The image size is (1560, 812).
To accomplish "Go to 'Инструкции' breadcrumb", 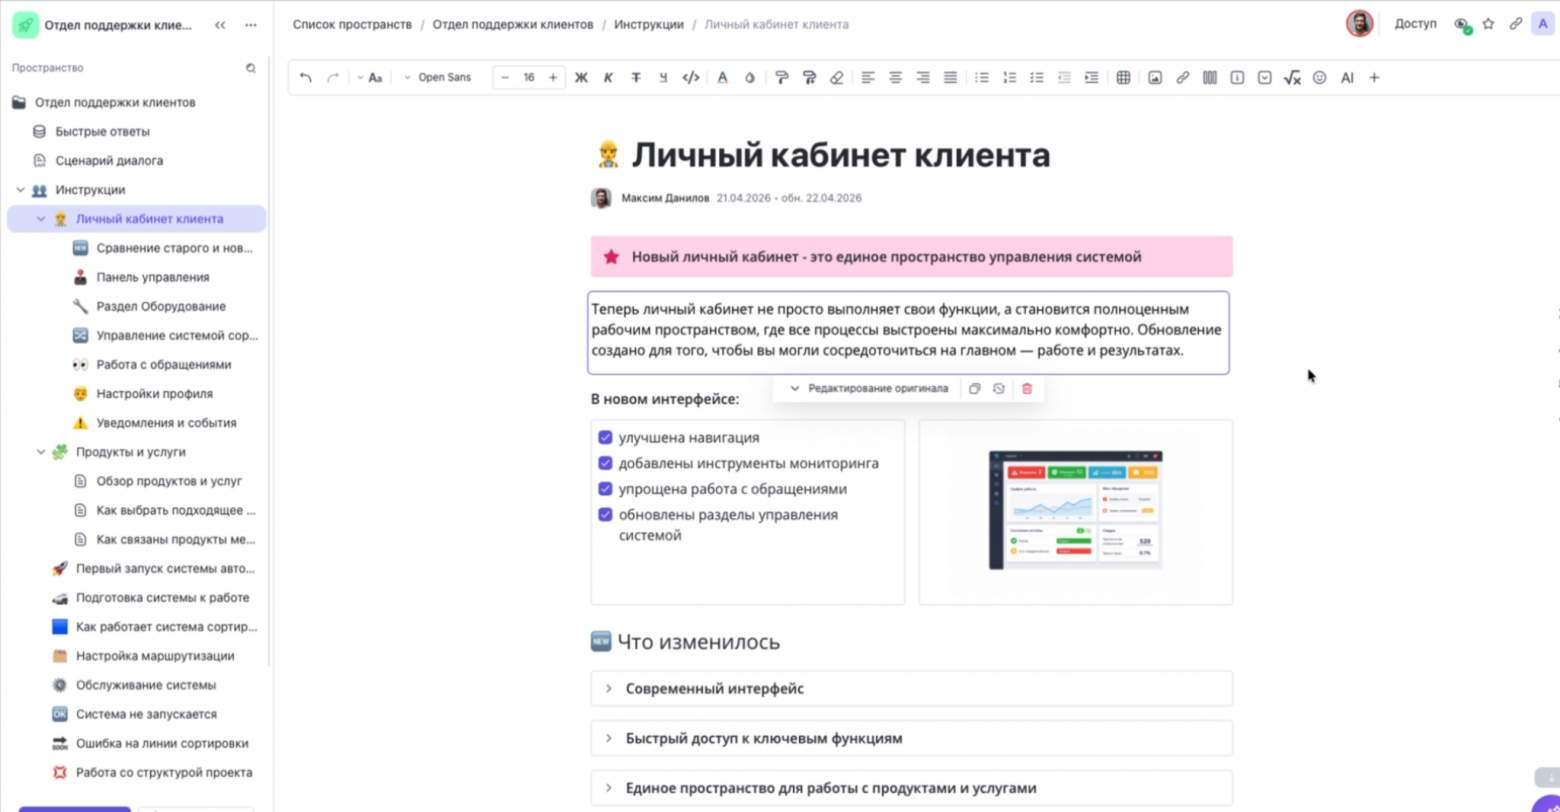I will tap(649, 24).
